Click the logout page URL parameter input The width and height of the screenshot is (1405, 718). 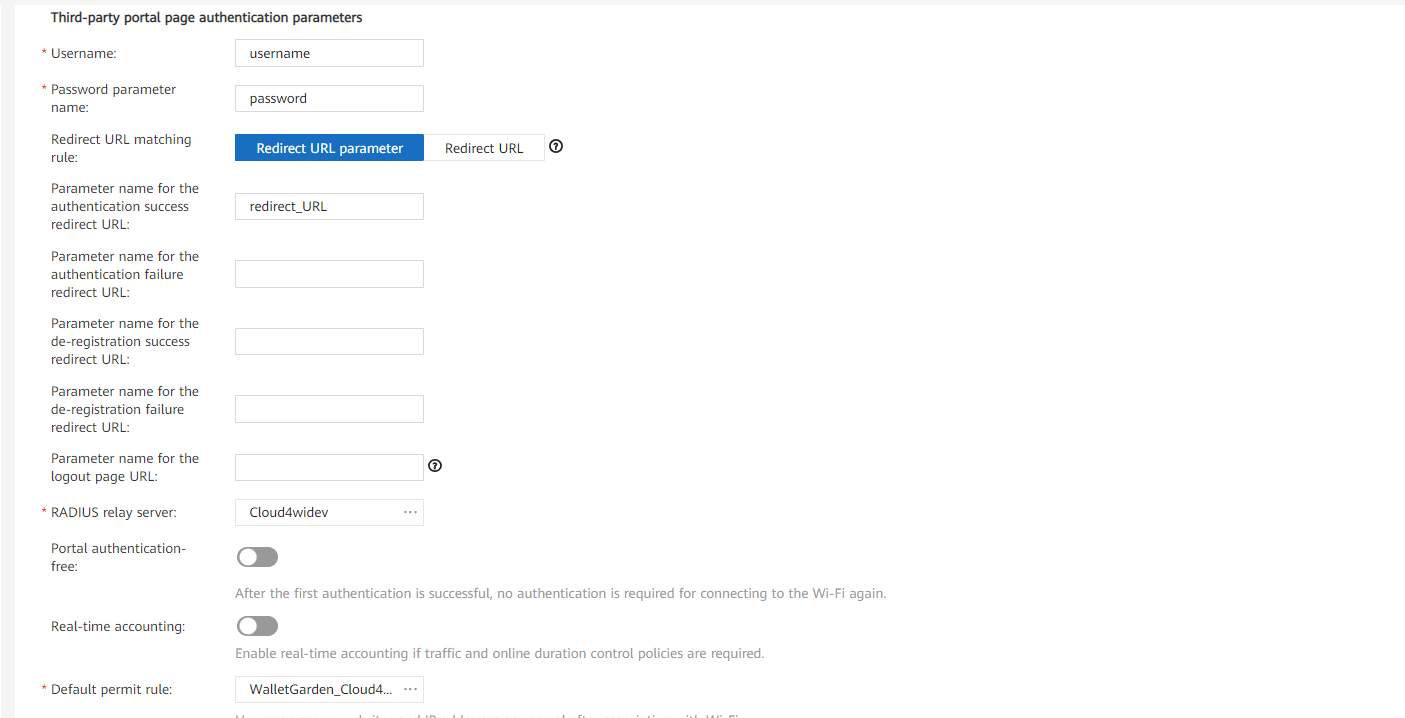(x=329, y=467)
